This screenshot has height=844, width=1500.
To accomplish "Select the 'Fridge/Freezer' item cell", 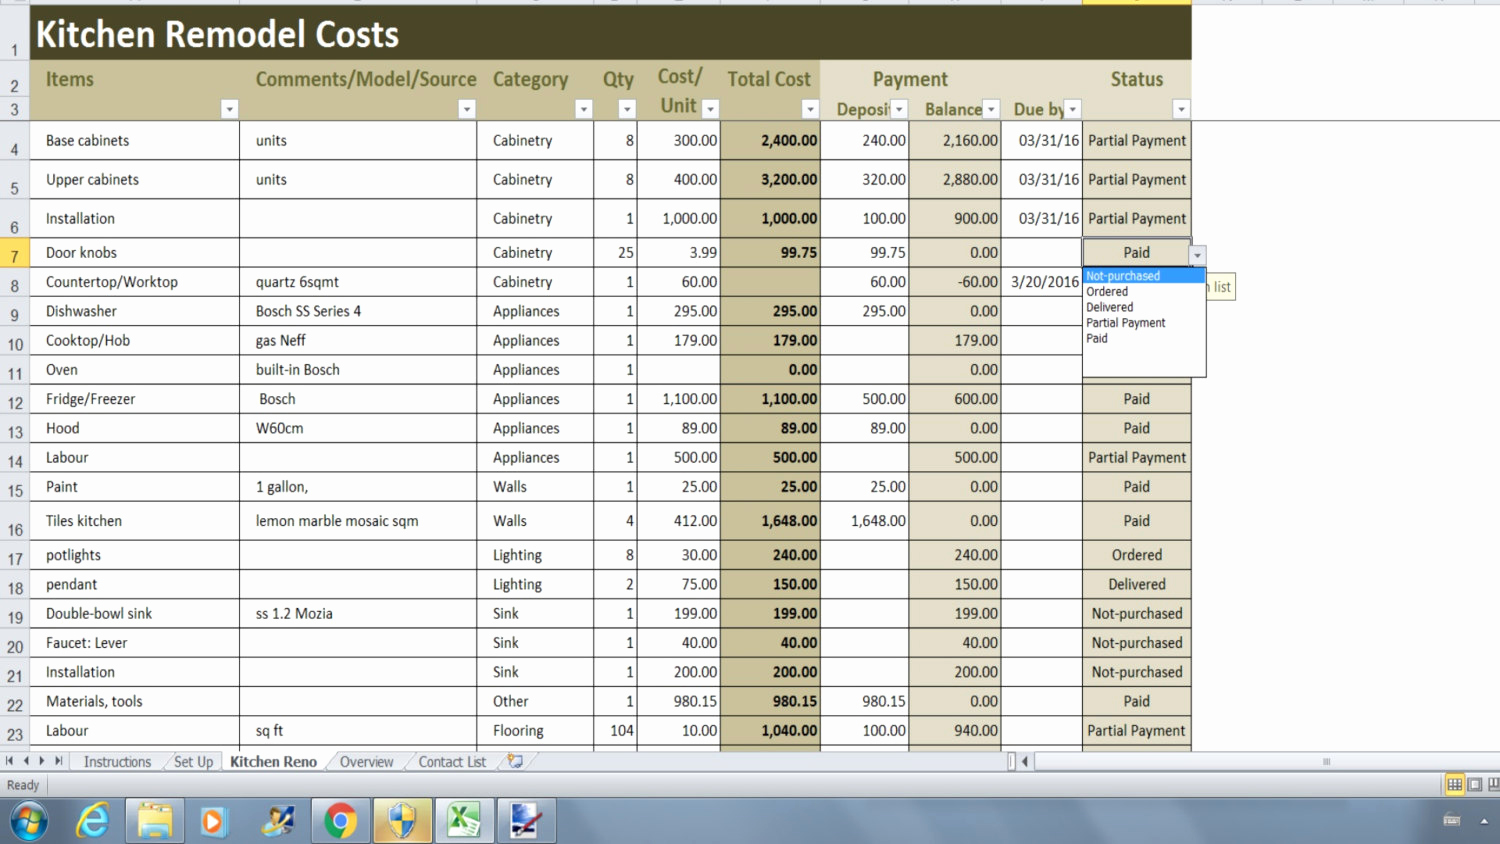I will 135,399.
